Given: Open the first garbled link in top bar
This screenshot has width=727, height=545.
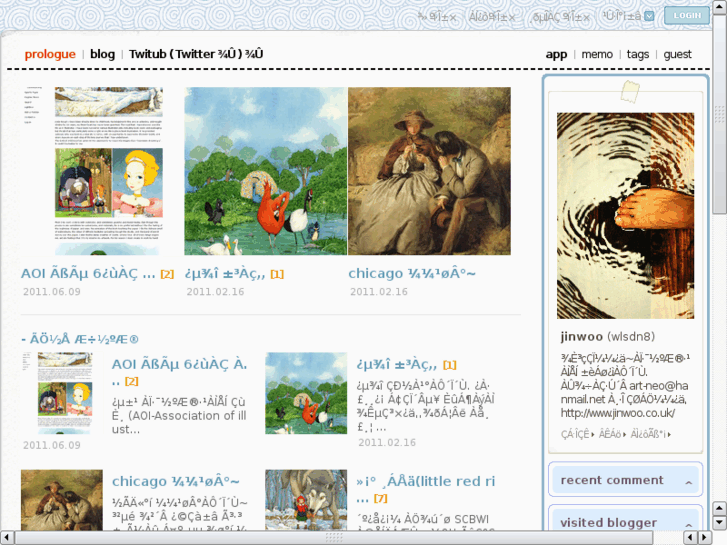Looking at the screenshot, I should 437,17.
